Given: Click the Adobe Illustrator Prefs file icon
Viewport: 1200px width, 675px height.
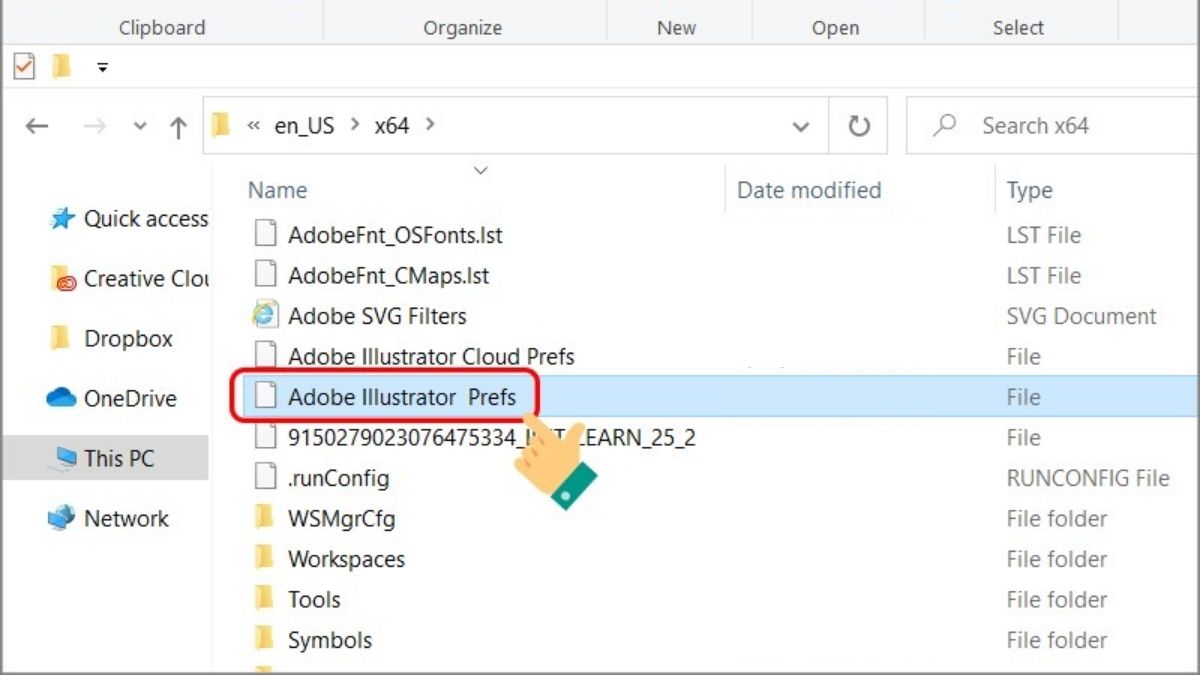Looking at the screenshot, I should (265, 397).
